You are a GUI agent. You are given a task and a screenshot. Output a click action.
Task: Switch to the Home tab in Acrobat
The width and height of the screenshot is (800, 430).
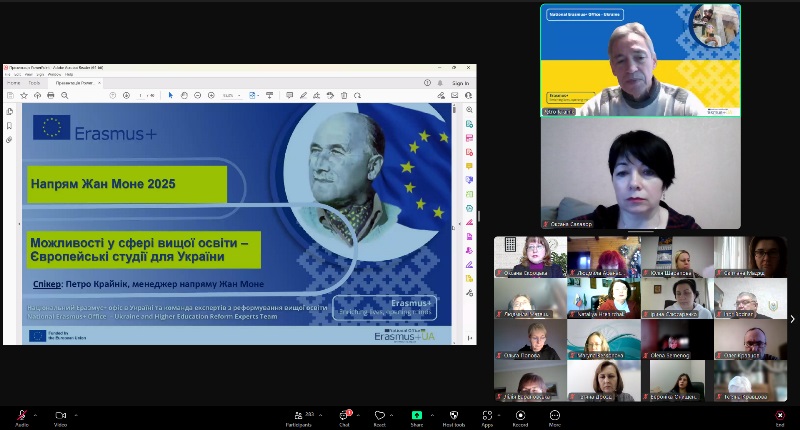tap(14, 83)
